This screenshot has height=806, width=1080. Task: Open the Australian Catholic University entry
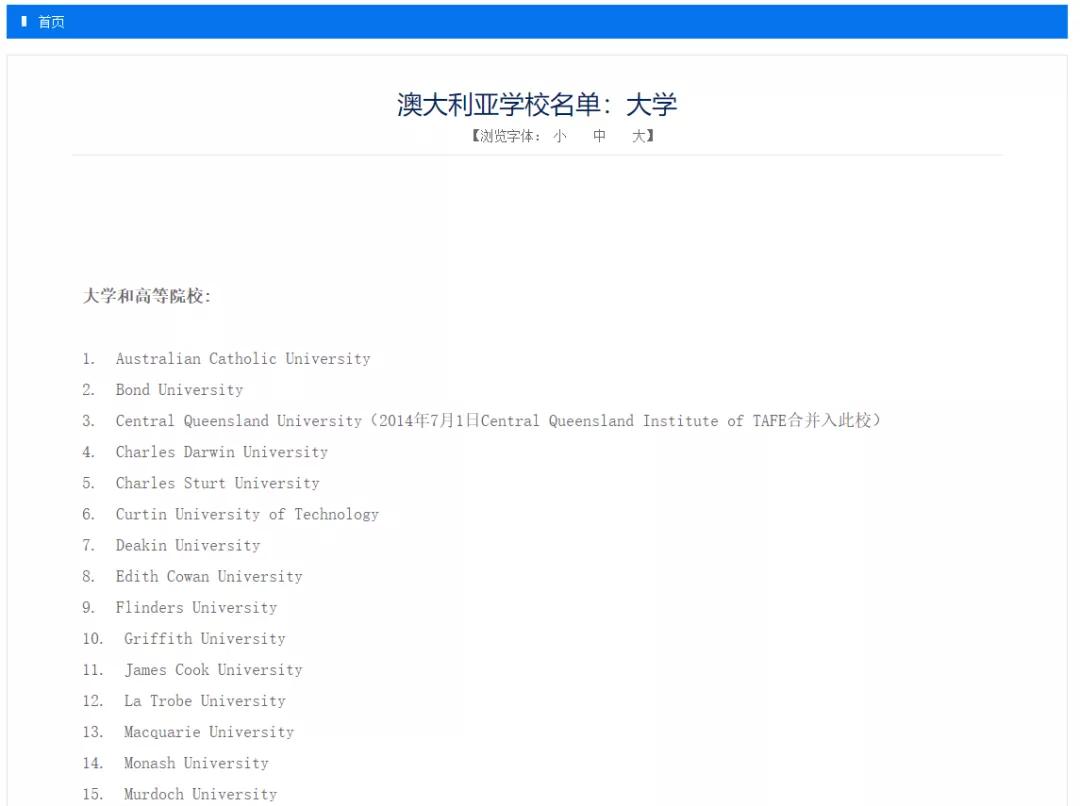pos(243,358)
